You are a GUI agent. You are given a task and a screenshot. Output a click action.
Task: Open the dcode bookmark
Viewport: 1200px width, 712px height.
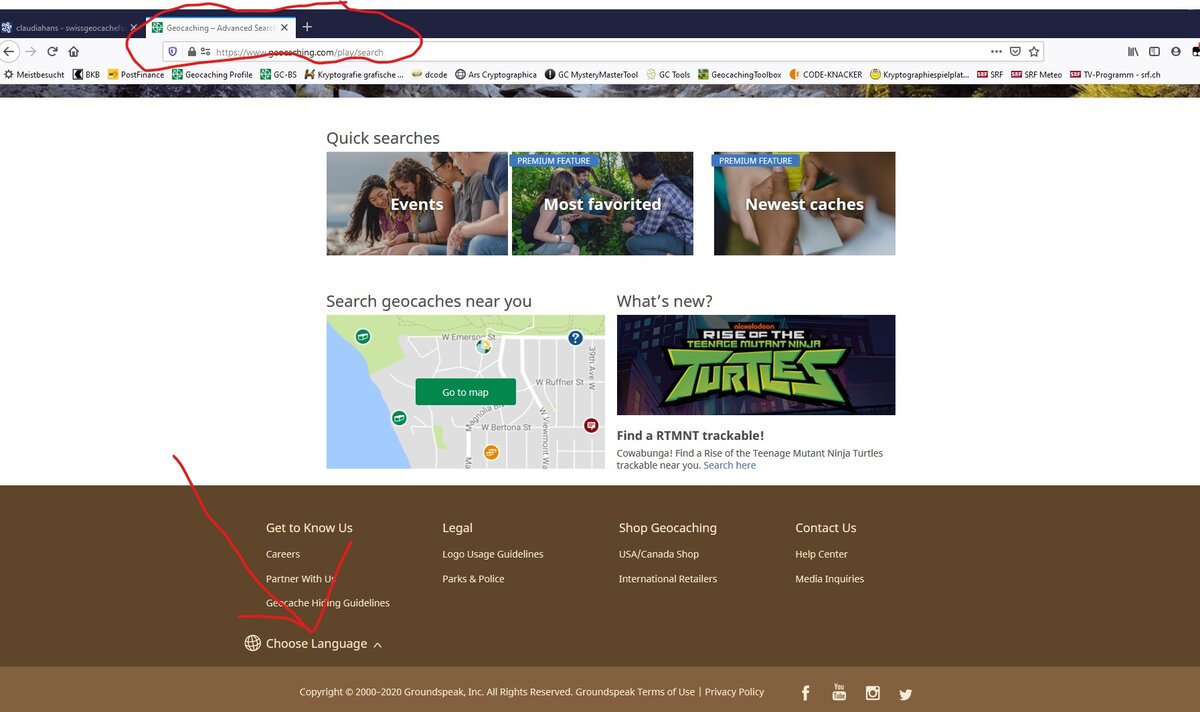pyautogui.click(x=430, y=74)
